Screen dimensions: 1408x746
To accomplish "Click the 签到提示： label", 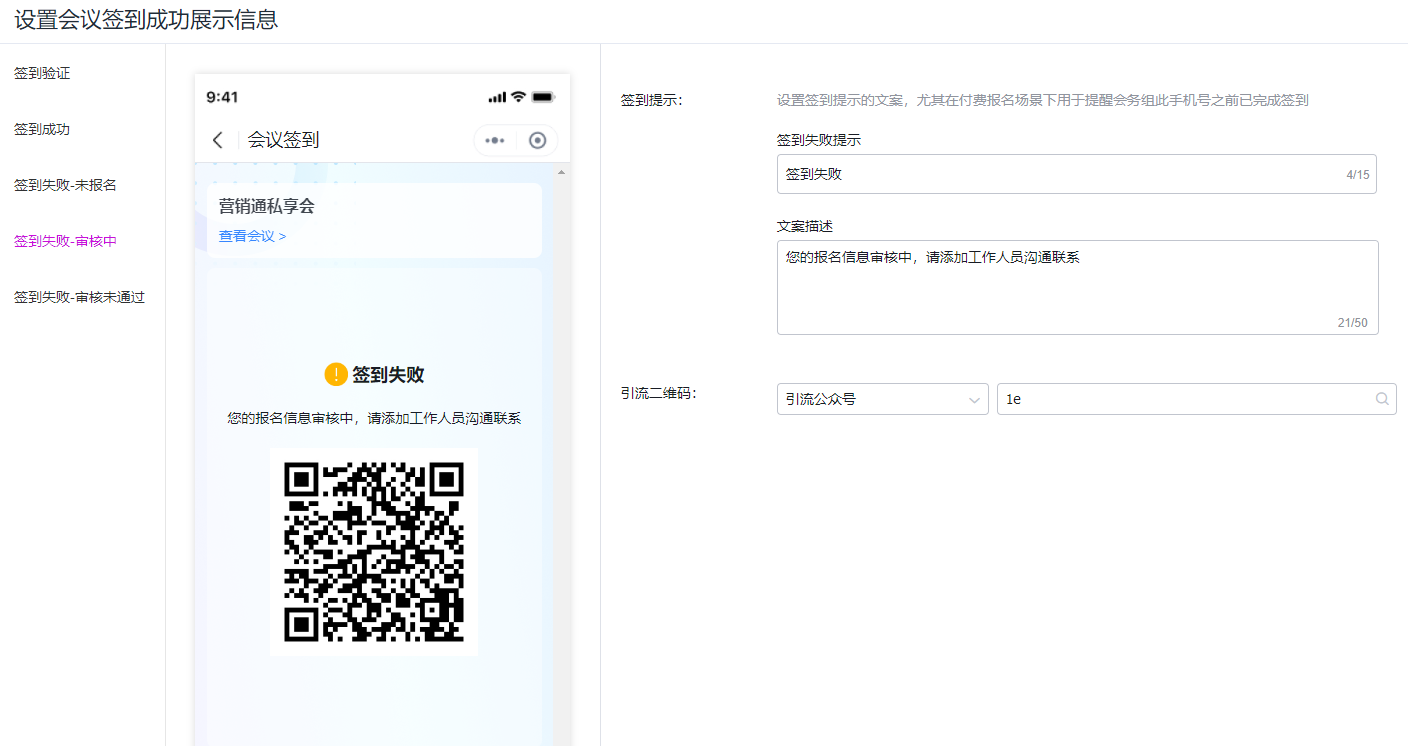I will 652,100.
